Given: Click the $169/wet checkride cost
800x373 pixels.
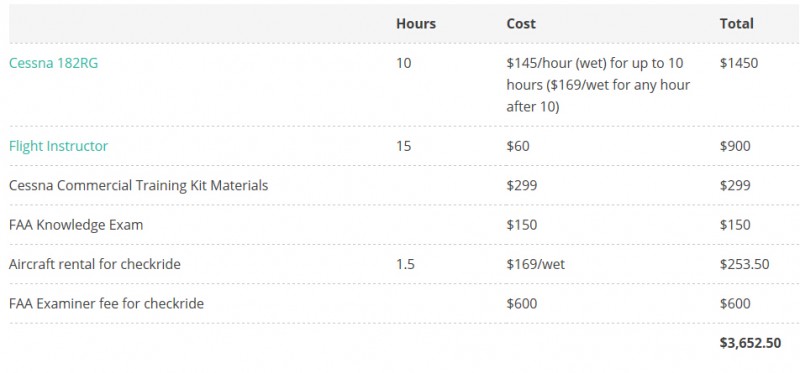Looking at the screenshot, I should click(x=536, y=264).
